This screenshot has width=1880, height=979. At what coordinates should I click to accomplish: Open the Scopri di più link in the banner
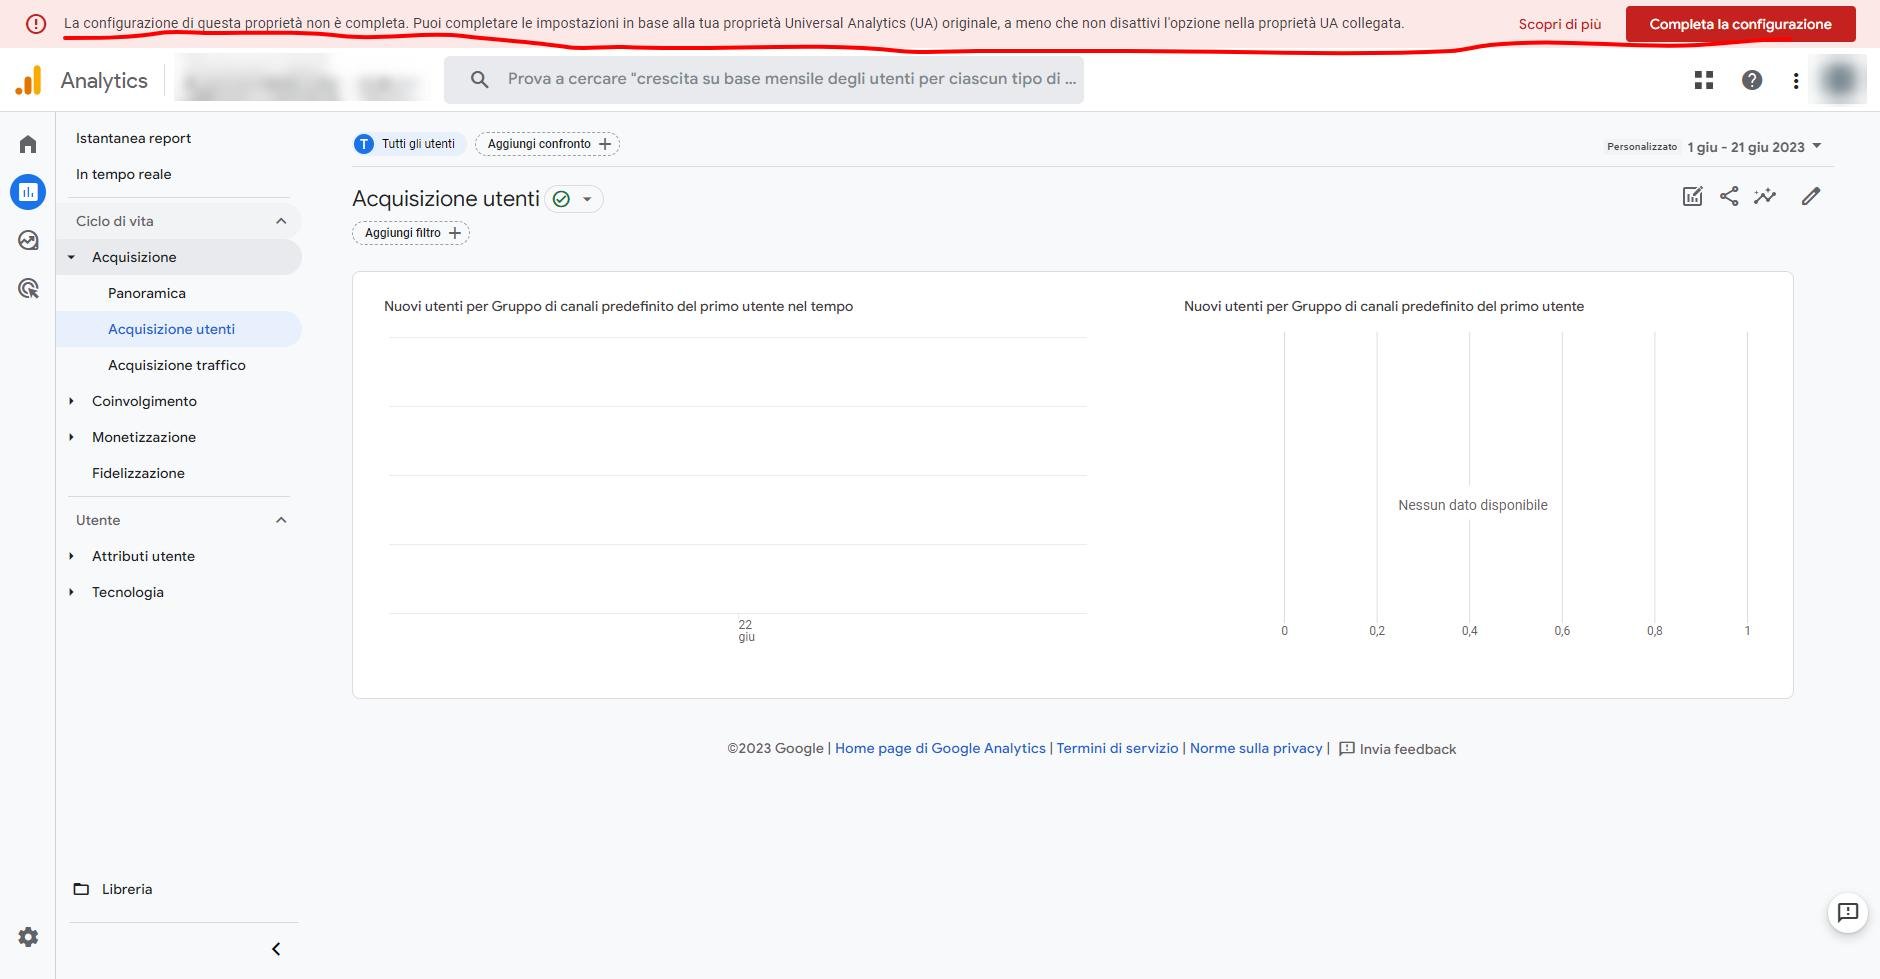coord(1559,23)
